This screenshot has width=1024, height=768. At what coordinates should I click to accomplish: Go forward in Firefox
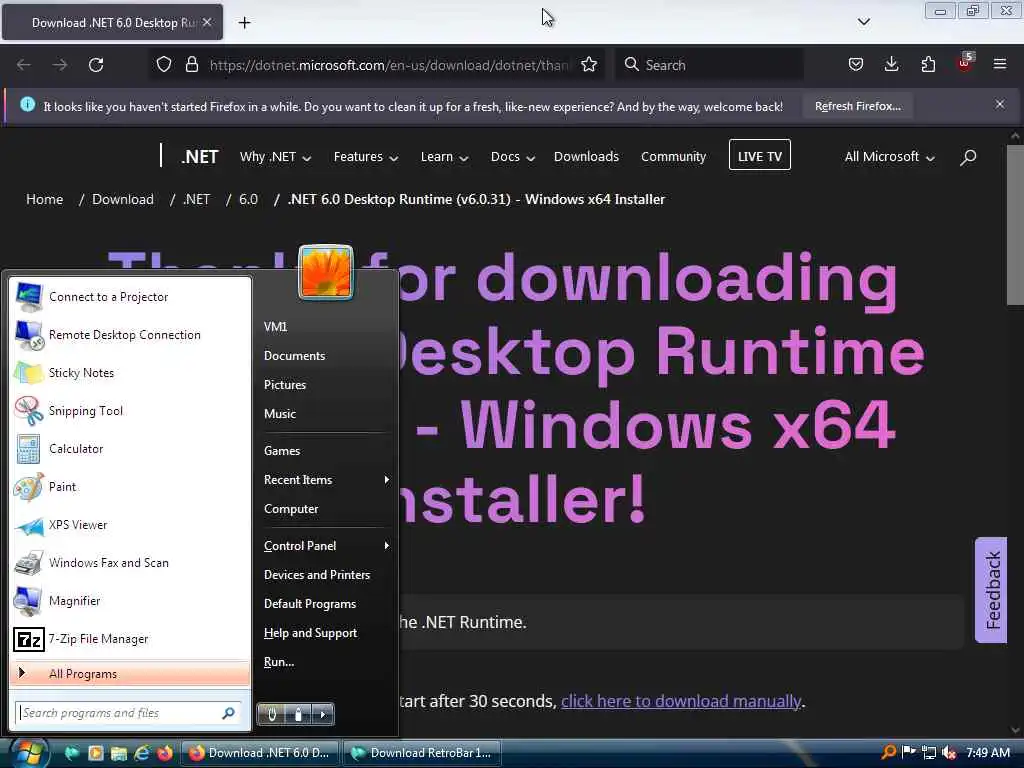pyautogui.click(x=59, y=65)
